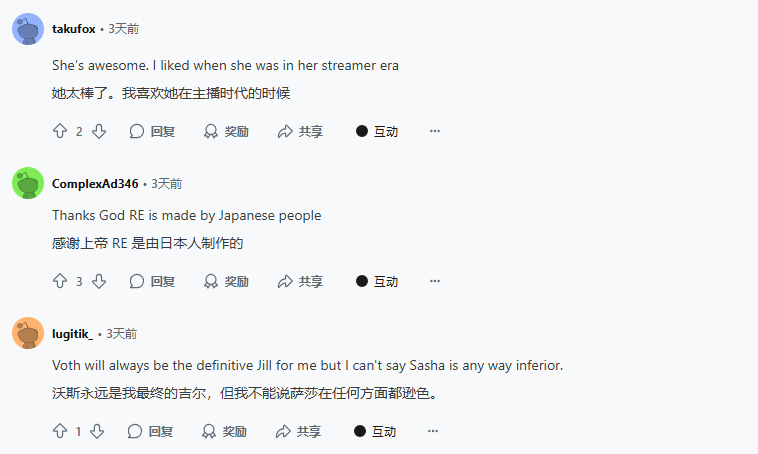This screenshot has height=454, width=758.
Task: Reply to lugitik_'s comment
Action: (x=152, y=431)
